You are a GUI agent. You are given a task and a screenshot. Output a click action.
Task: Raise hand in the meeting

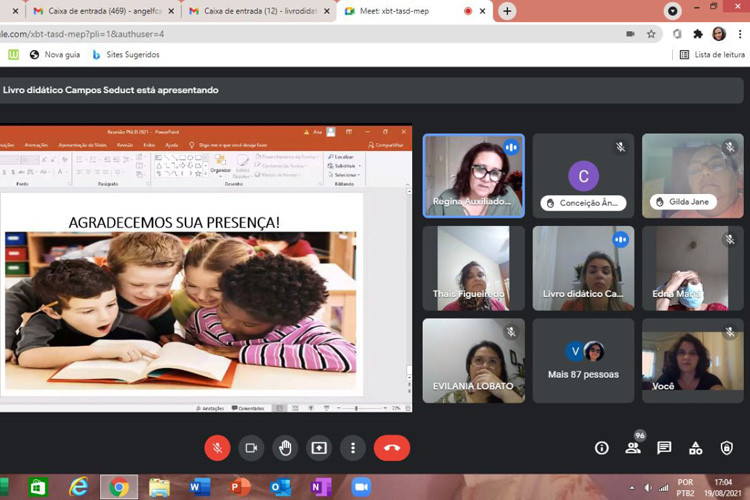(x=285, y=448)
